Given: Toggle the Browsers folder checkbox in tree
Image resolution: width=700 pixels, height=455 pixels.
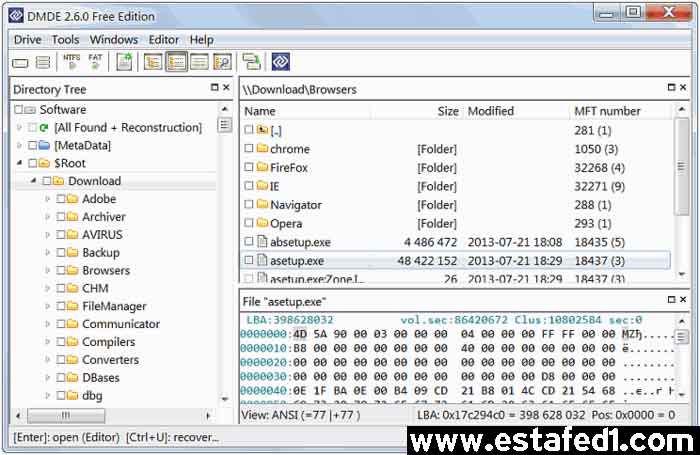Looking at the screenshot, I should click(61, 271).
